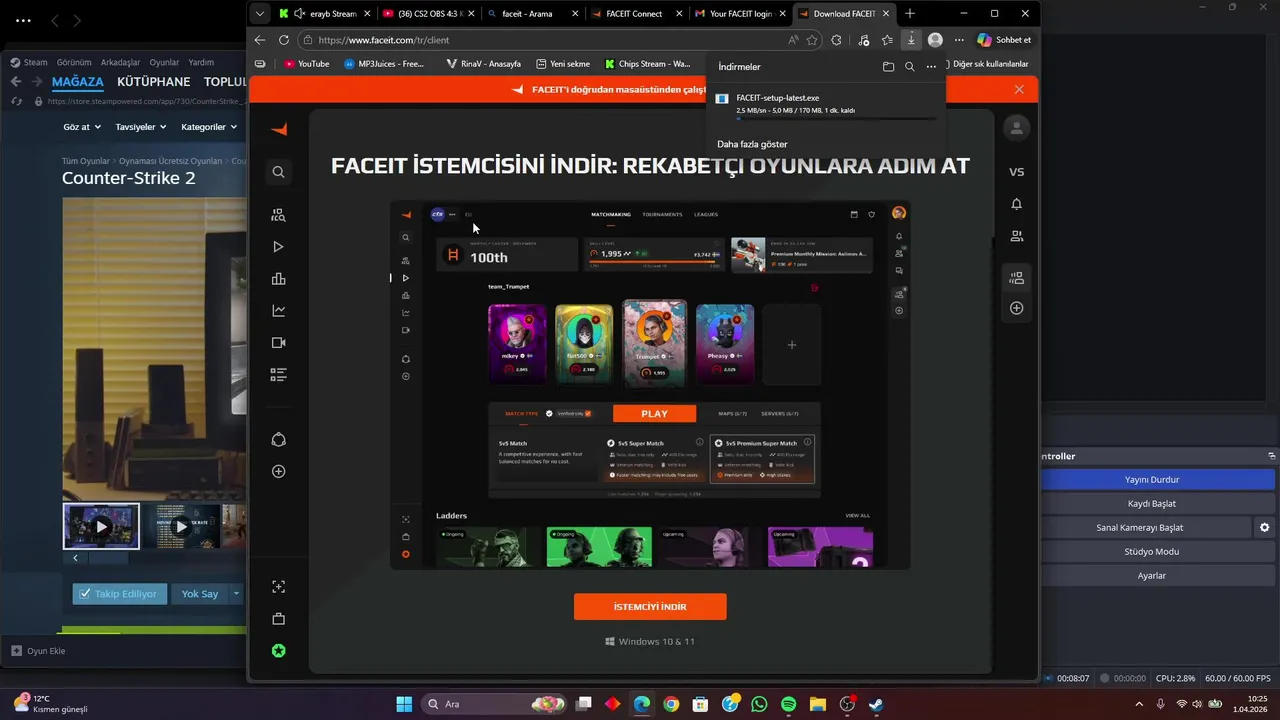Screen dimensions: 1280x720
Task: Click the FACEIT sidebar plus circle icon
Action: tap(278, 472)
